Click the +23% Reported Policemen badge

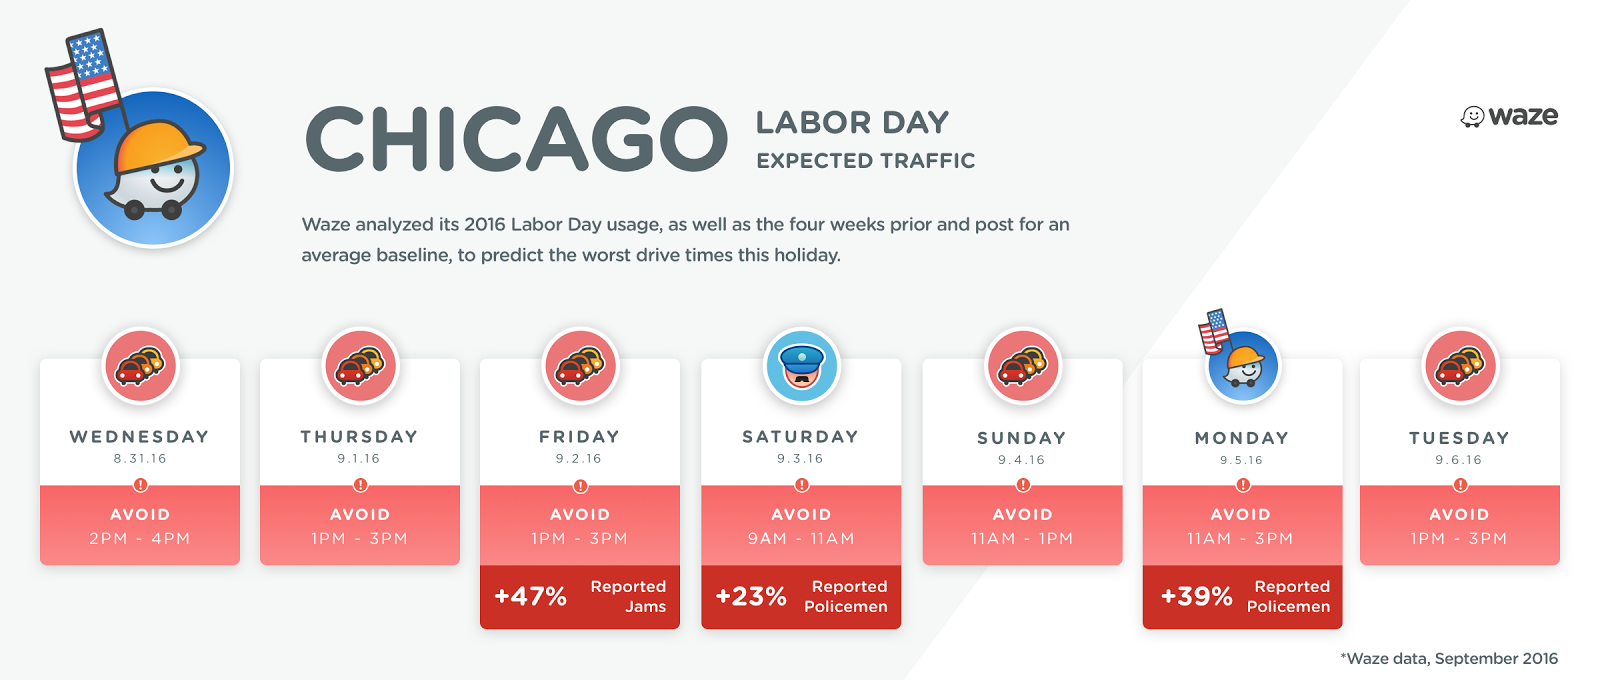tap(801, 597)
